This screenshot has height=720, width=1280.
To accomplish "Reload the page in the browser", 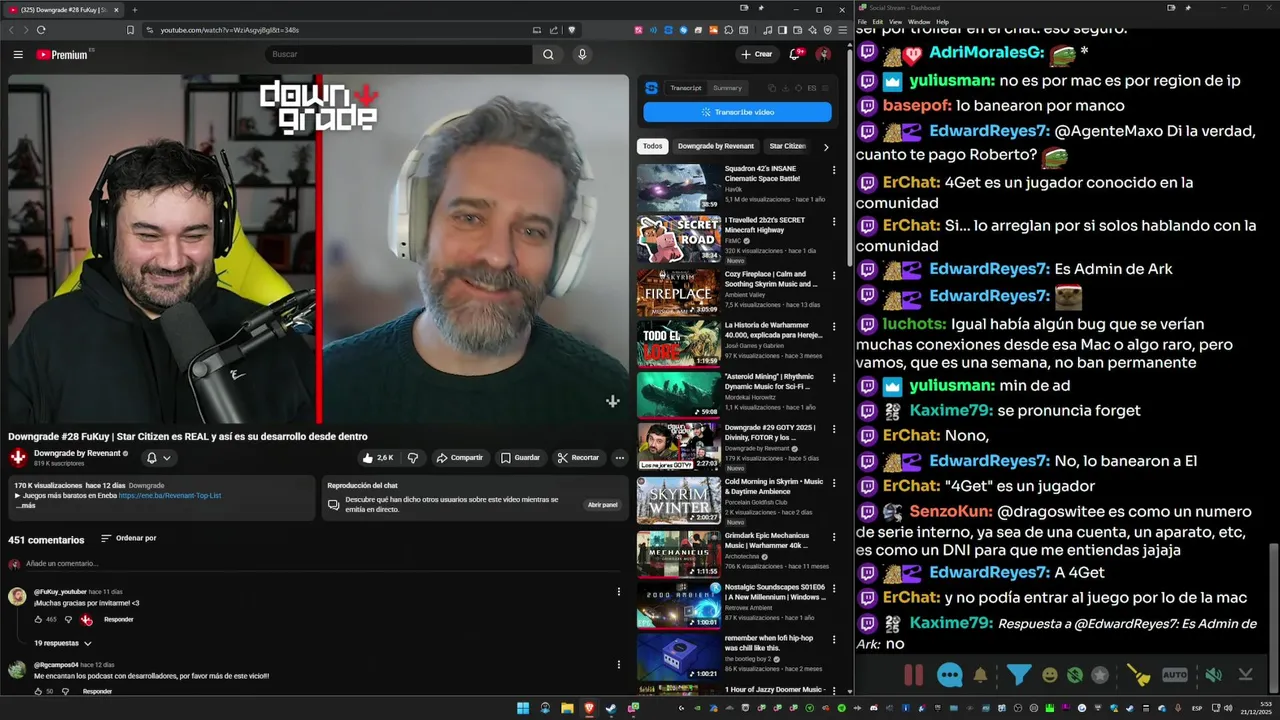I will coord(41,30).
